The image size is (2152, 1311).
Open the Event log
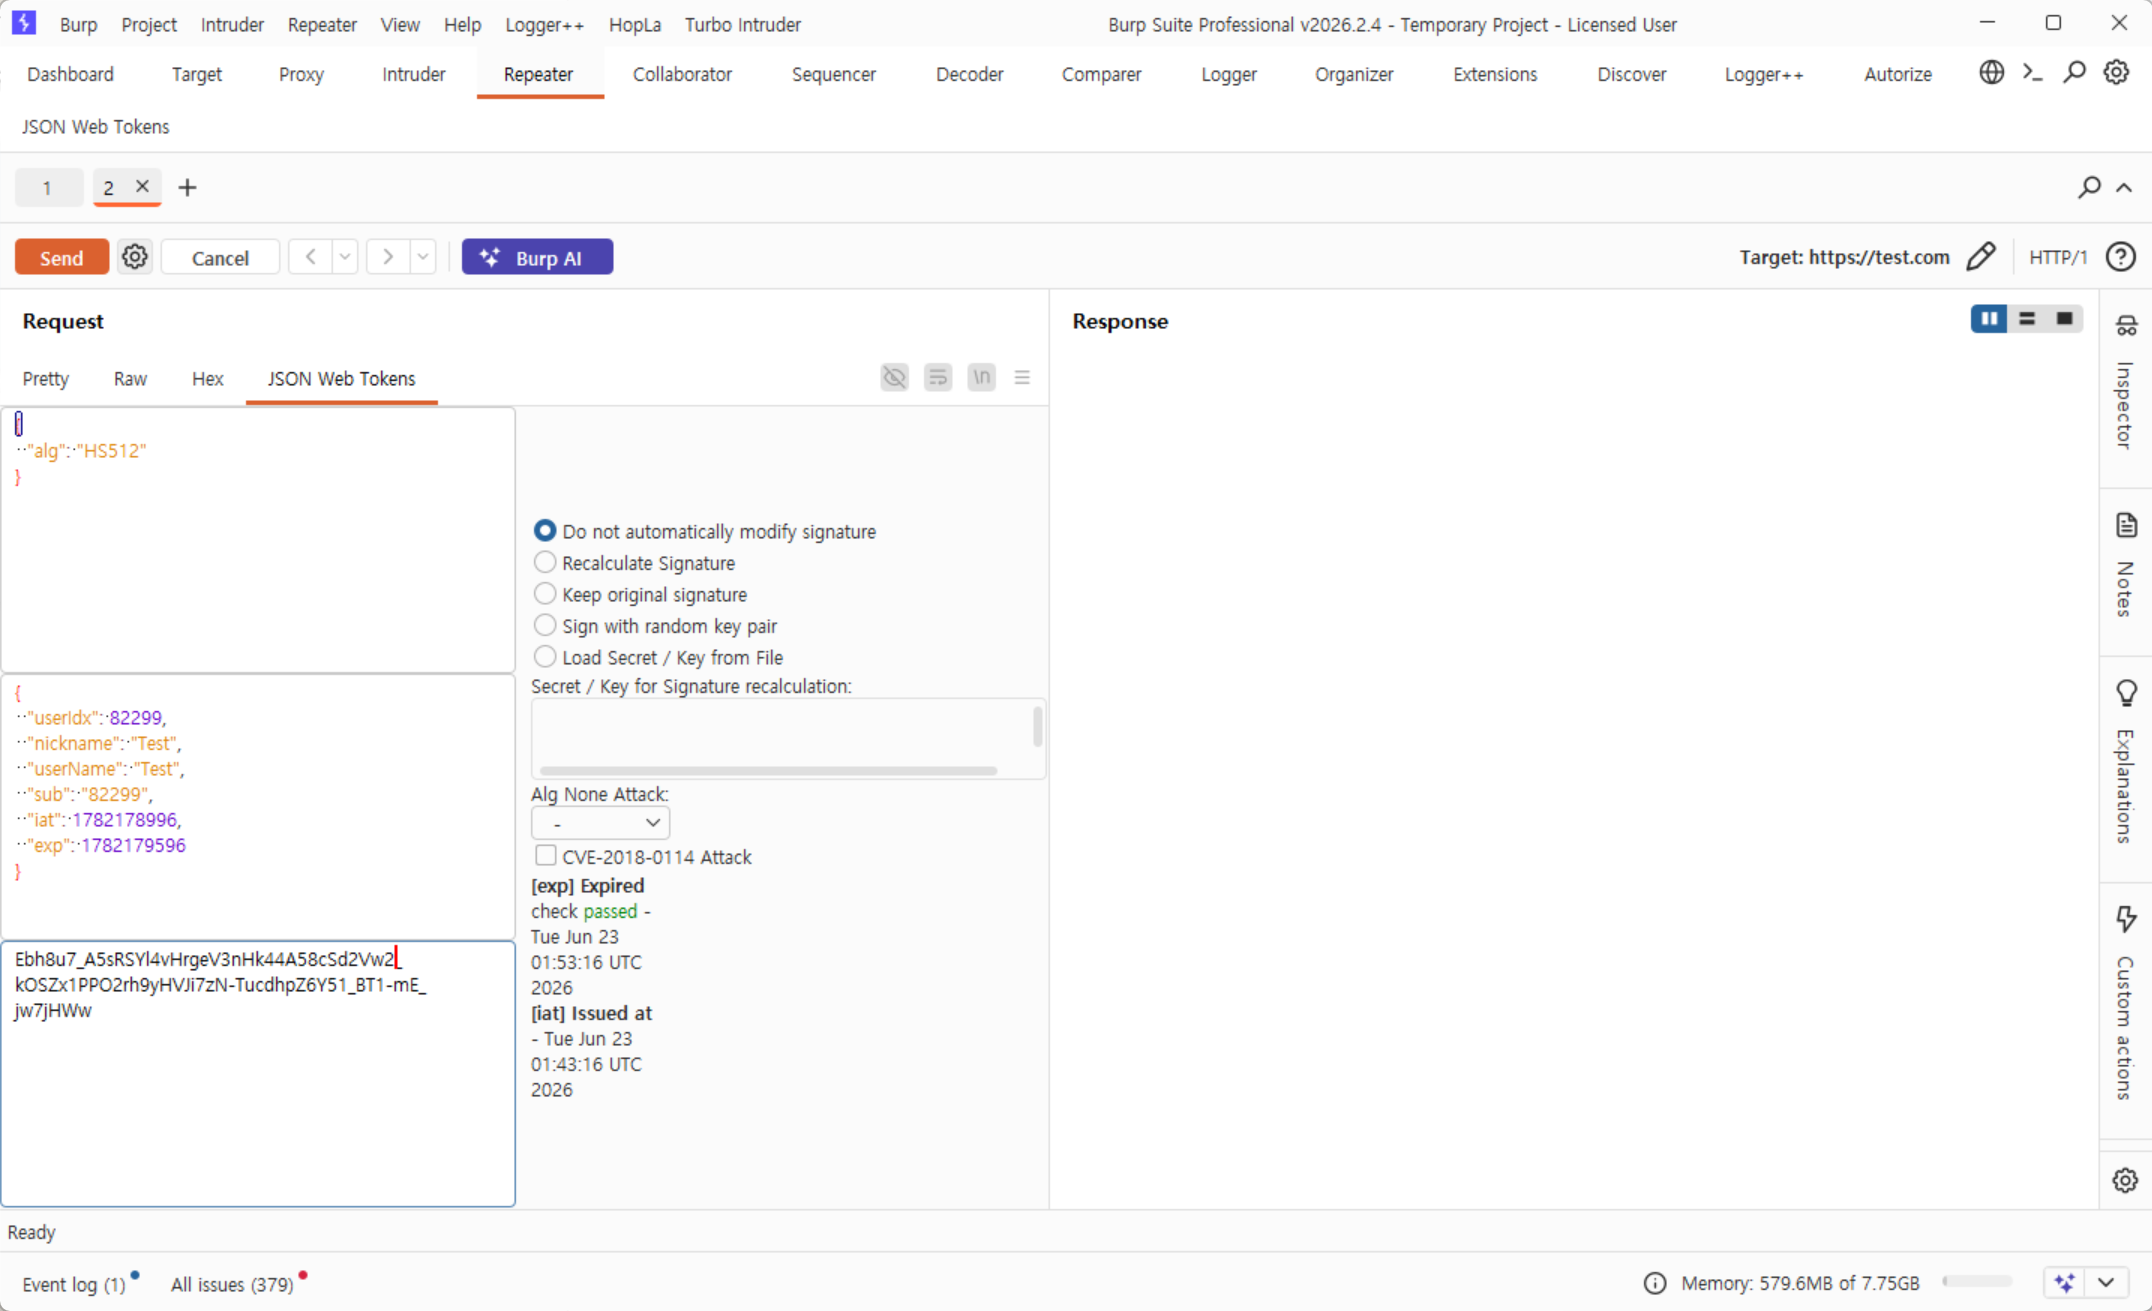74,1284
